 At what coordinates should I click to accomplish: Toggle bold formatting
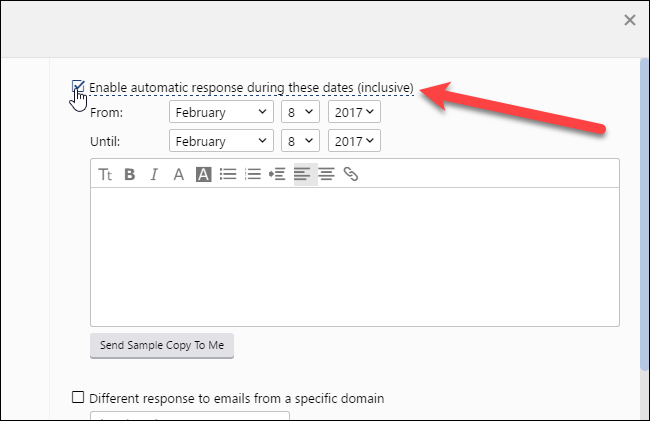coord(130,174)
